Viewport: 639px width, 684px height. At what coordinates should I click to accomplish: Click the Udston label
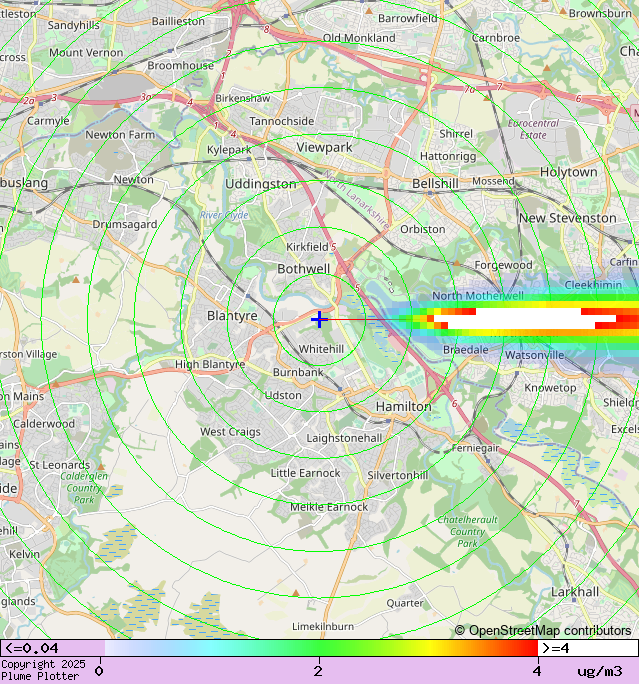(x=283, y=395)
